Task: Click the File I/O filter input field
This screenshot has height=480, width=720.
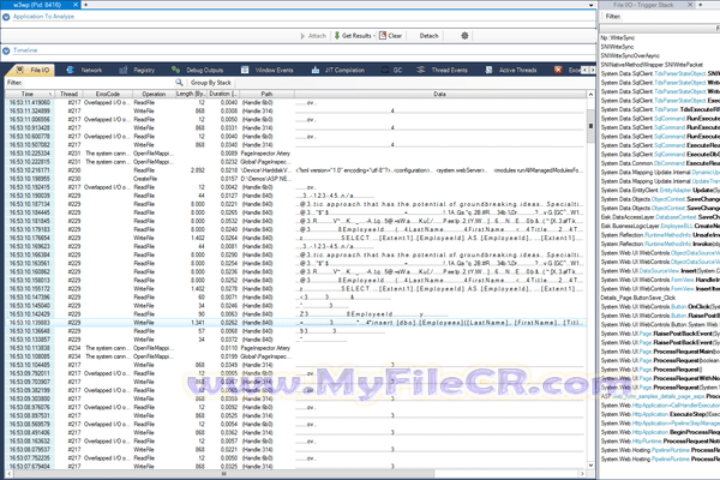Action: (99, 83)
